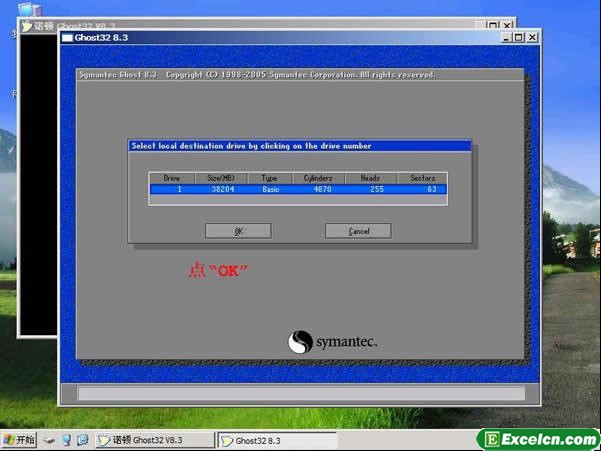Select drive 1 row in drive list
601x451 pixels.
coord(298,189)
